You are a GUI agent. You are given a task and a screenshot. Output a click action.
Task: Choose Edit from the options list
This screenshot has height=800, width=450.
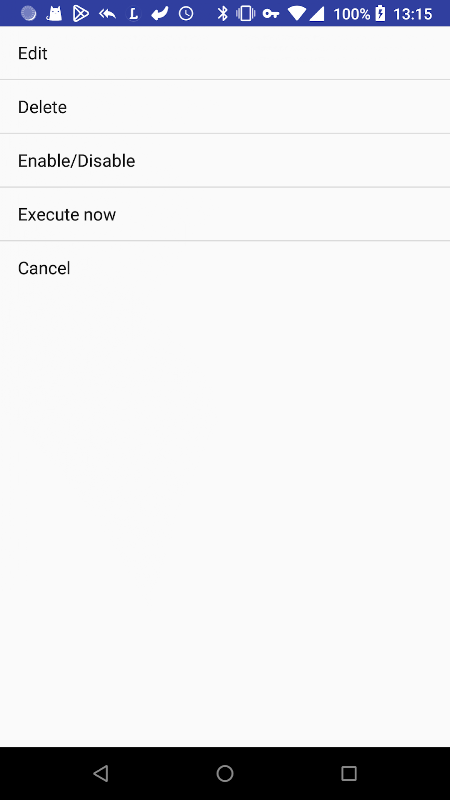(225, 53)
